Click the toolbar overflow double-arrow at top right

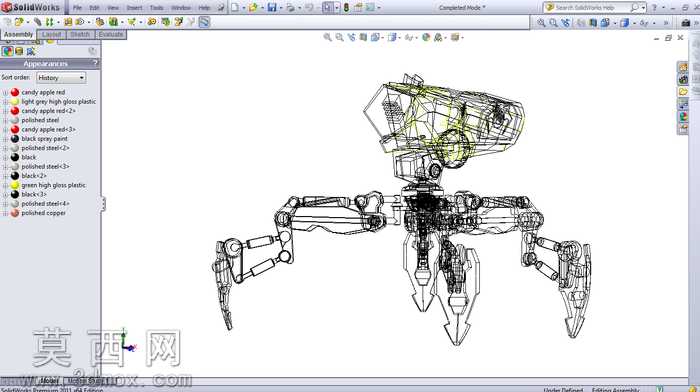(x=666, y=22)
